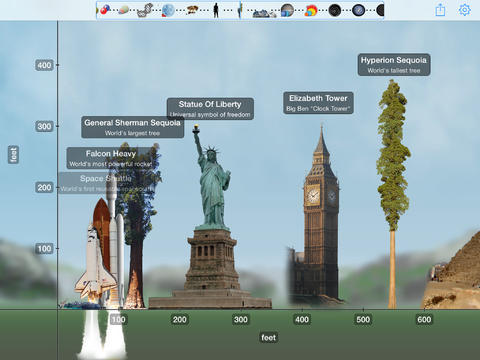
Task: Open the settings gear
Action: [465, 10]
